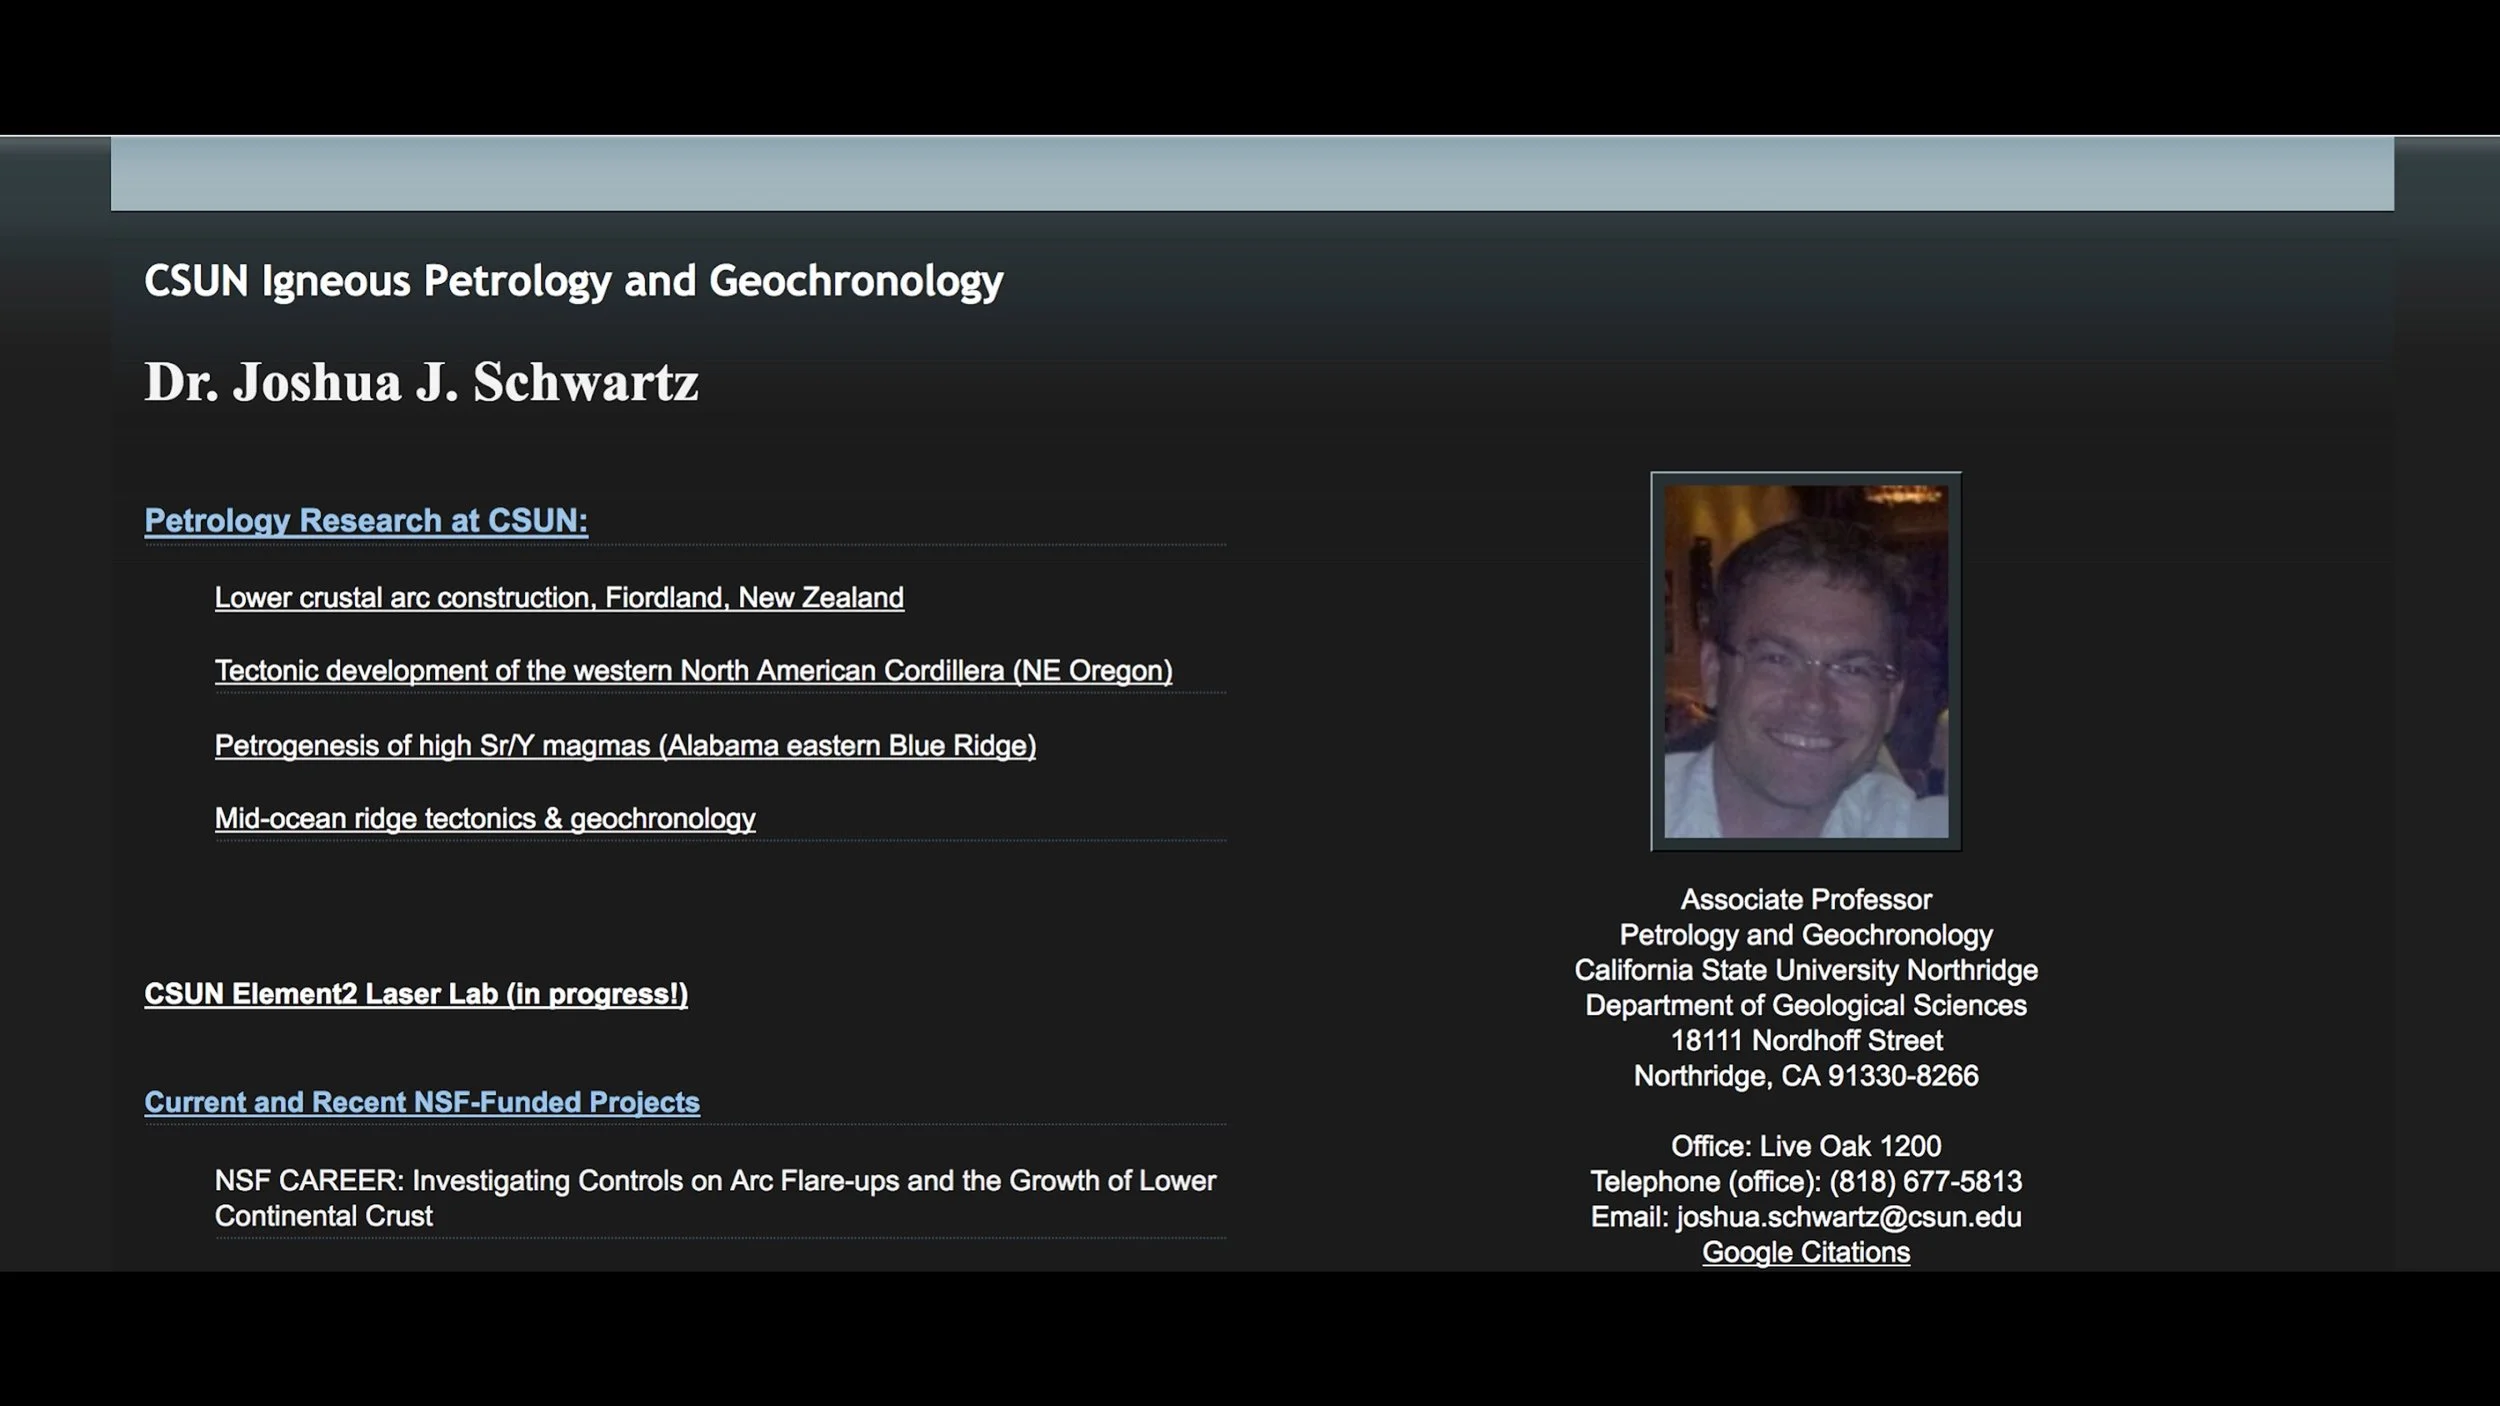The width and height of the screenshot is (2500, 1406).
Task: Click the professor's profile photo
Action: pyautogui.click(x=1805, y=661)
